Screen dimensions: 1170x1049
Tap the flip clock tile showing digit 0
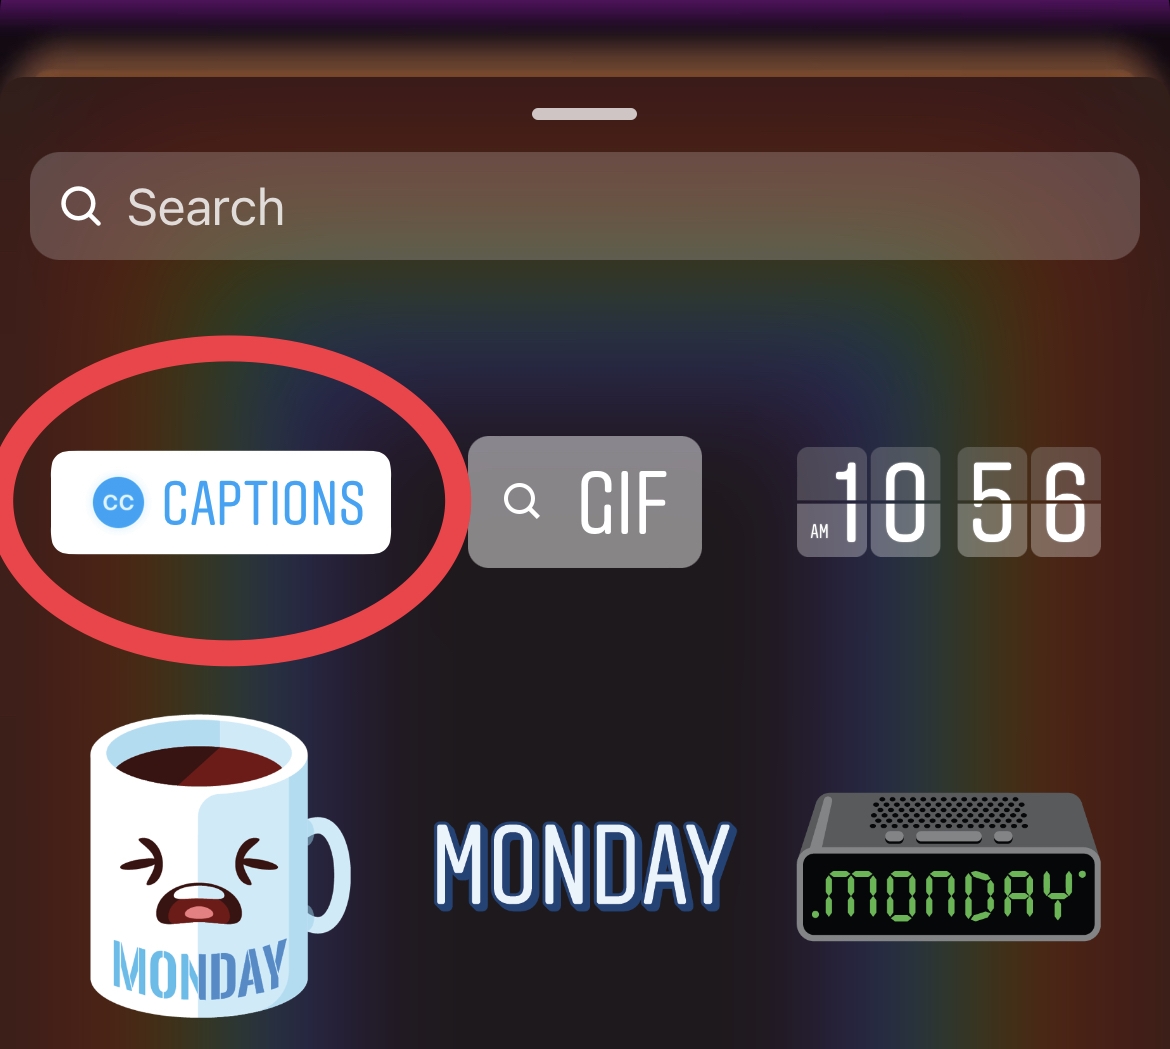tap(905, 501)
